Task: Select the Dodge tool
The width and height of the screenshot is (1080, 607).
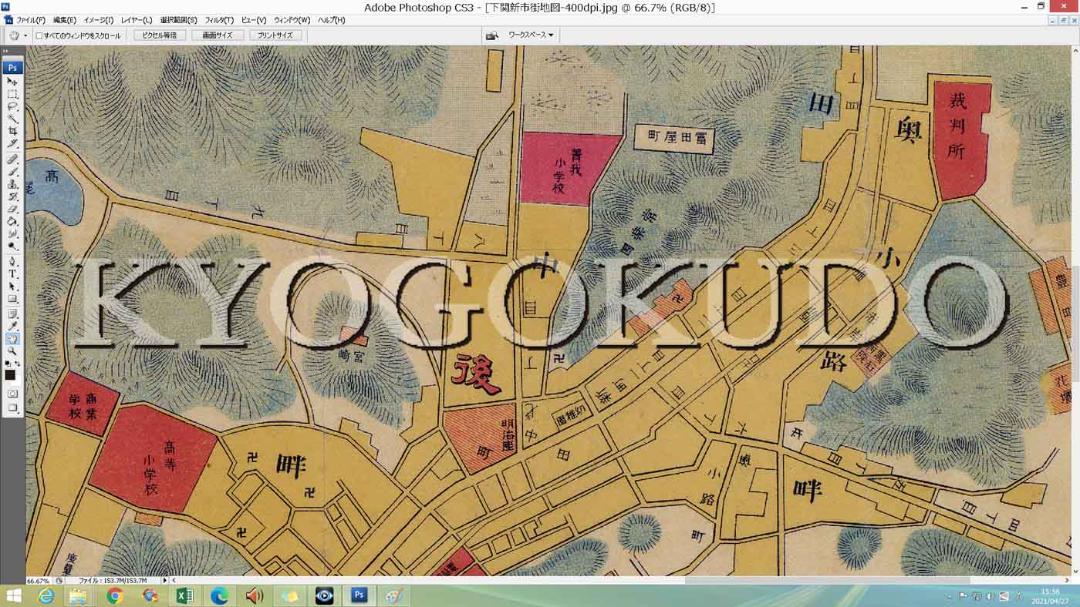Action: [x=12, y=246]
